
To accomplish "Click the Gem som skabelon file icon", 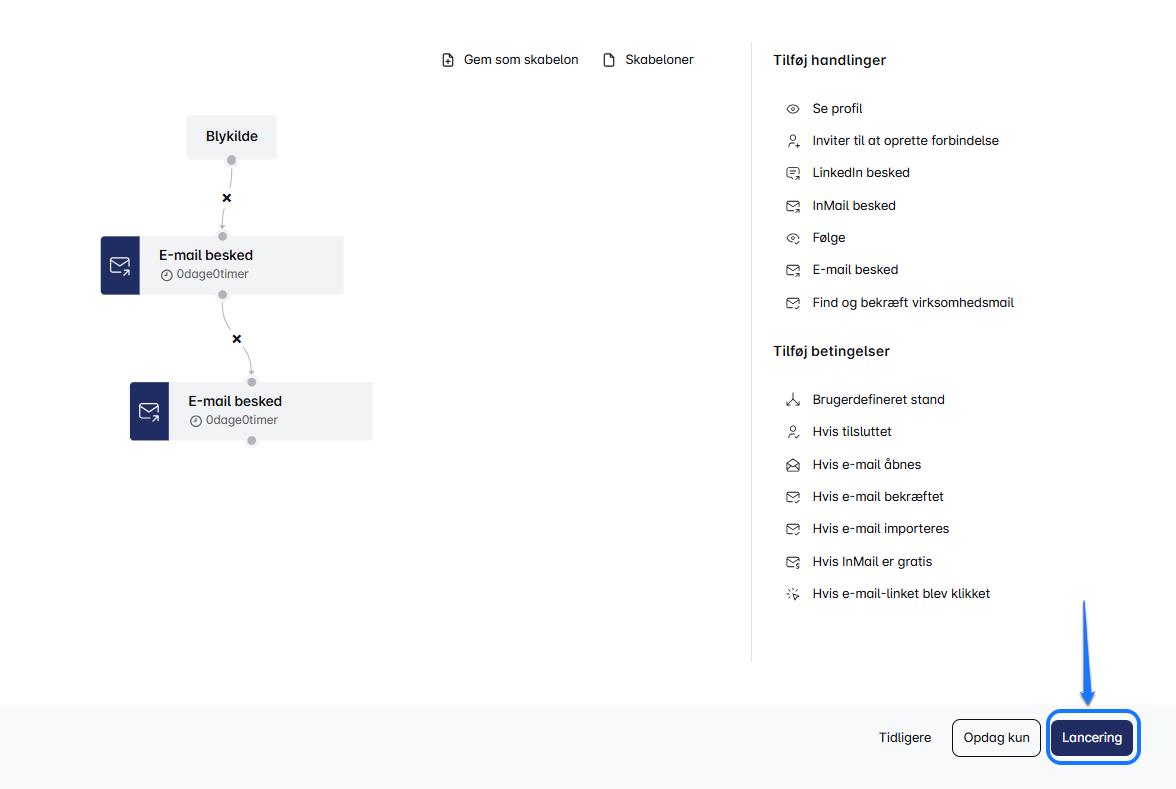I will pyautogui.click(x=448, y=60).
